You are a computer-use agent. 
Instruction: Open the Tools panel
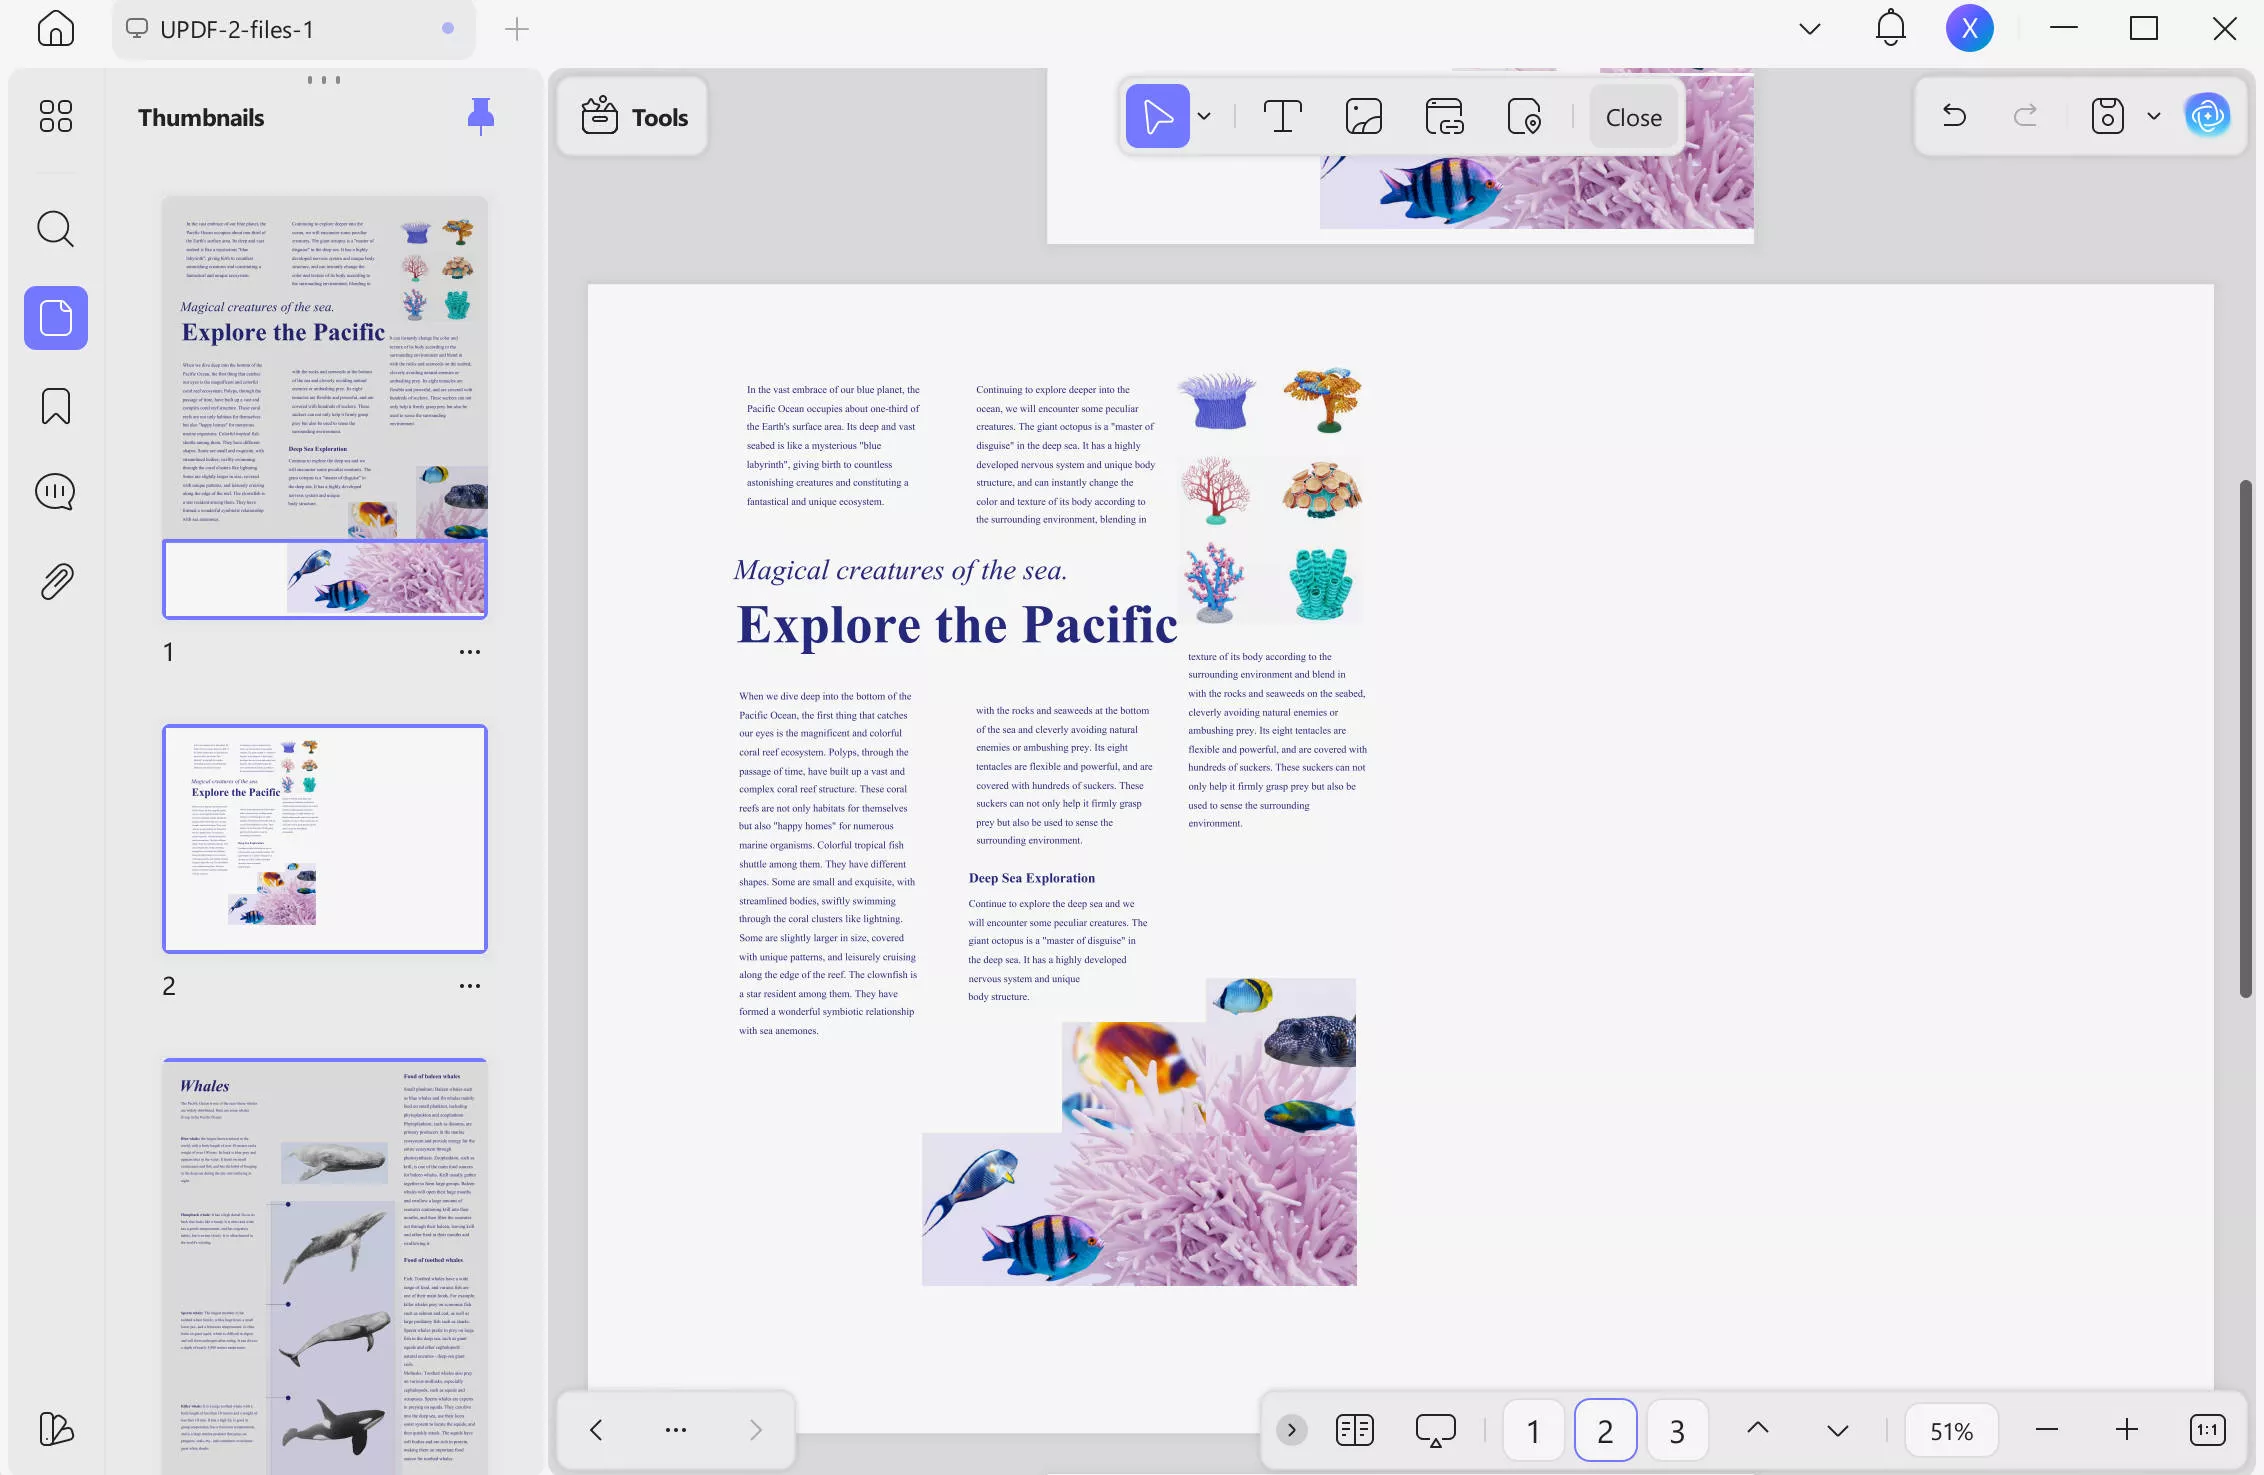tap(631, 116)
